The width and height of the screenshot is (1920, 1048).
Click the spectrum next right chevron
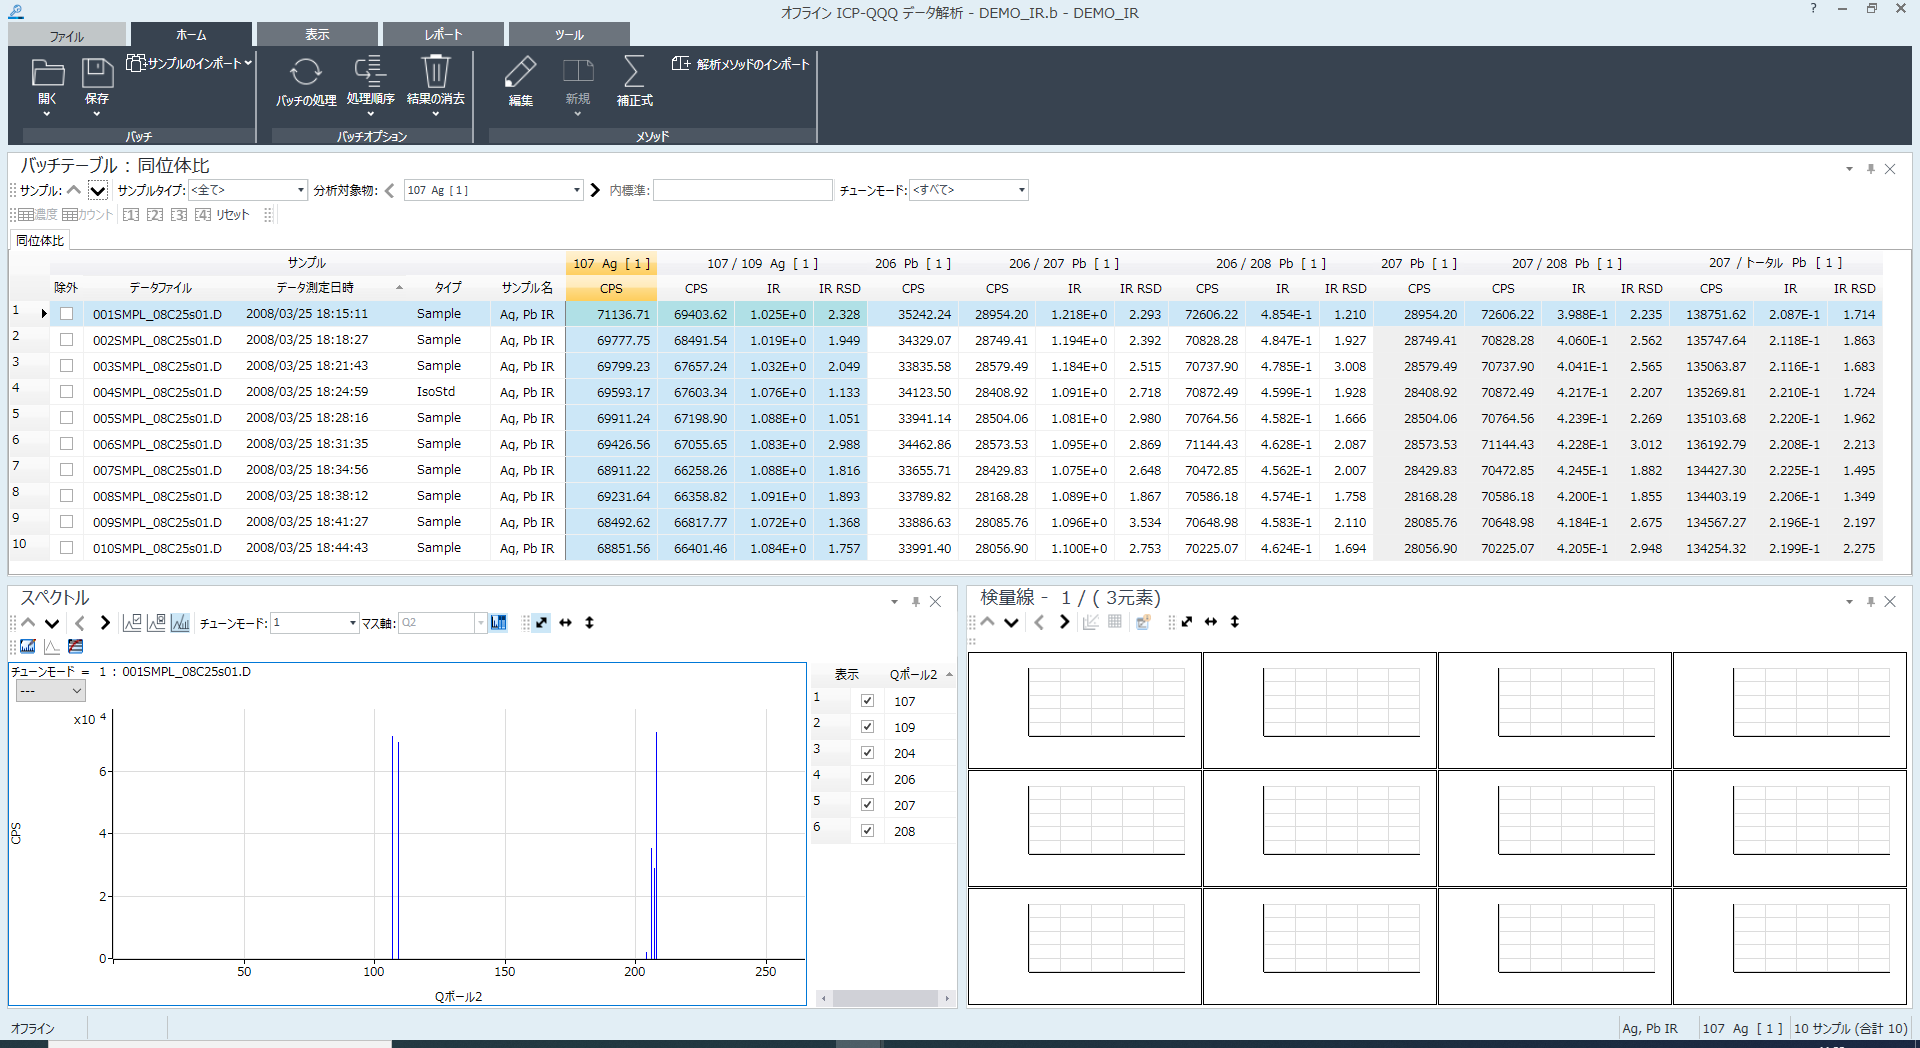tap(105, 623)
